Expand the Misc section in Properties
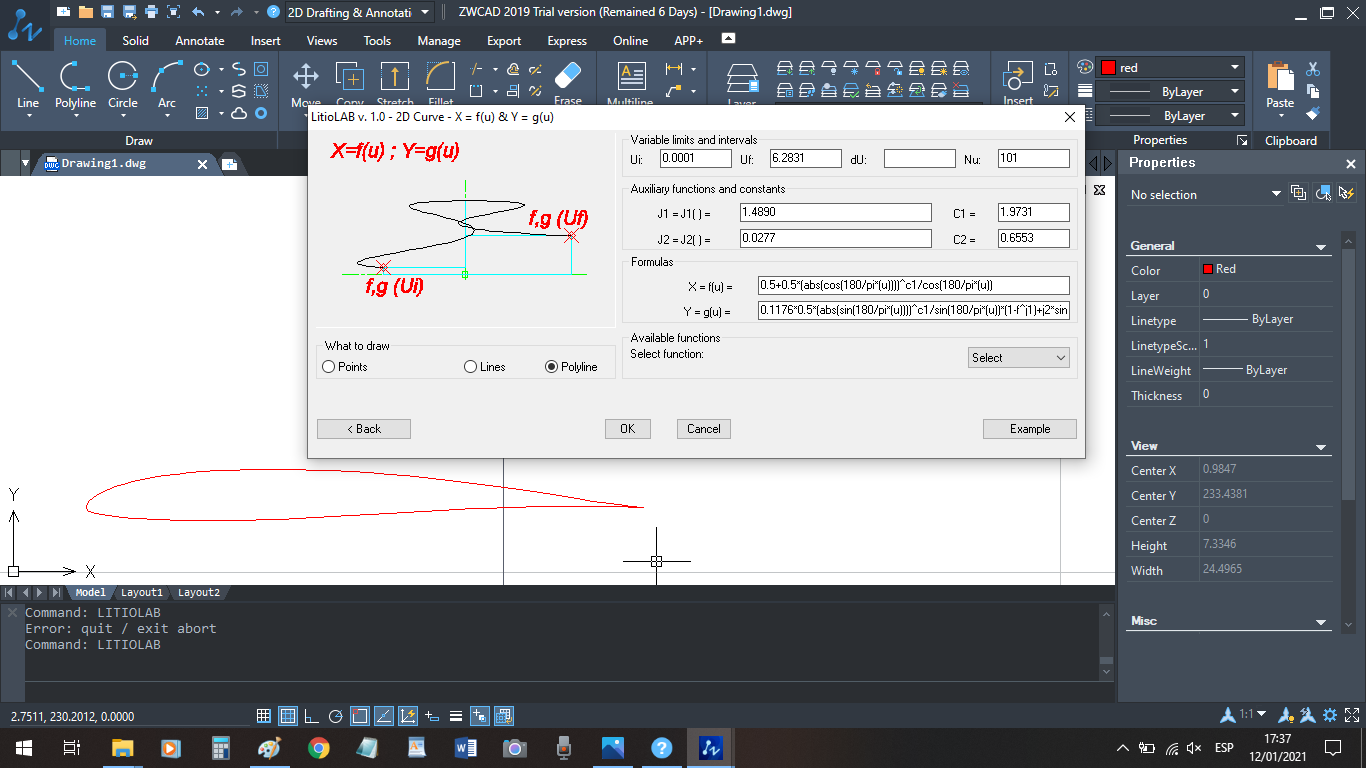Screen dimensions: 1366x768 pyautogui.click(x=1321, y=622)
